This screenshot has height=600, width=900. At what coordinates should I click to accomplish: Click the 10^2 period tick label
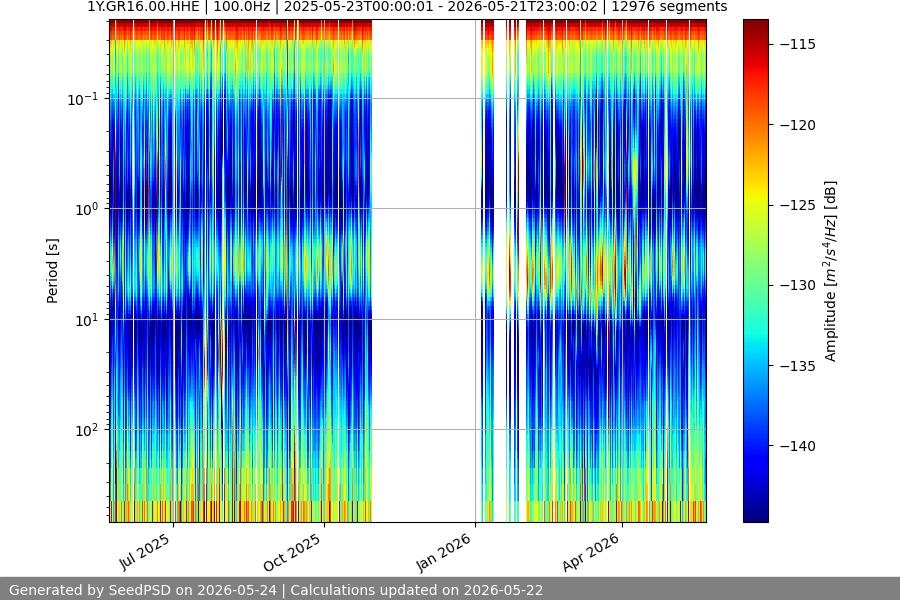(86, 430)
